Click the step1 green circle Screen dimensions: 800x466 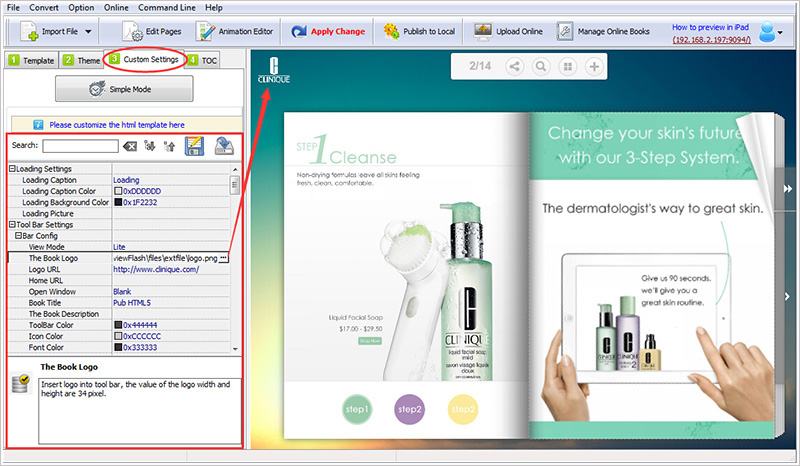tap(357, 409)
